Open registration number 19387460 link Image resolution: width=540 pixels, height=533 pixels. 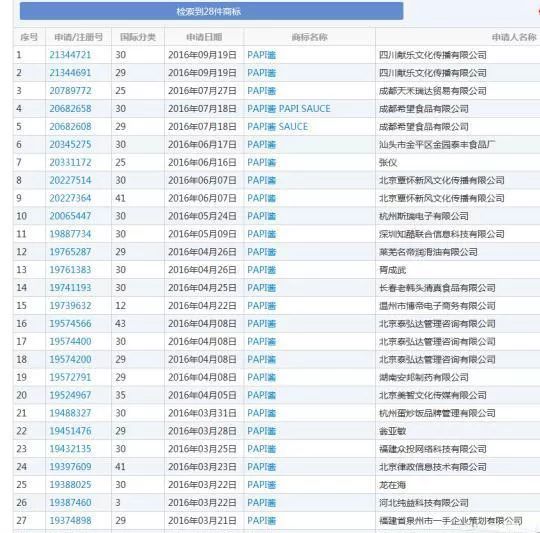(x=70, y=503)
